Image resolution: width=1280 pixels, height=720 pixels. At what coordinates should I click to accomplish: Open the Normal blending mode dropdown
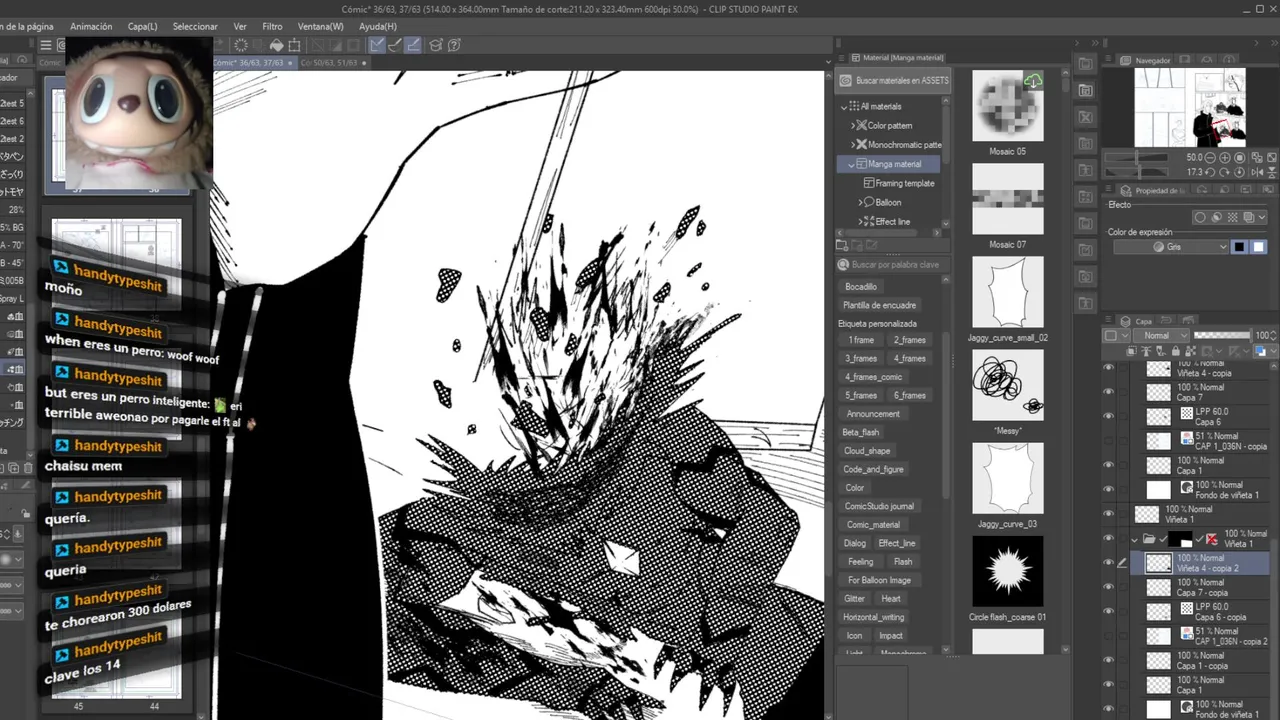1160,336
